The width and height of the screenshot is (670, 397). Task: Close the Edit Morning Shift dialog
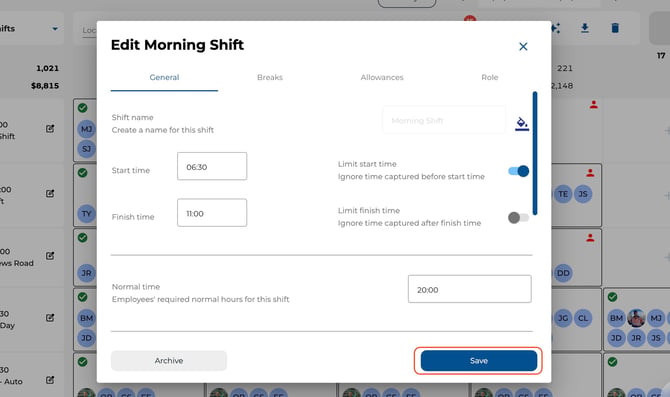click(523, 47)
